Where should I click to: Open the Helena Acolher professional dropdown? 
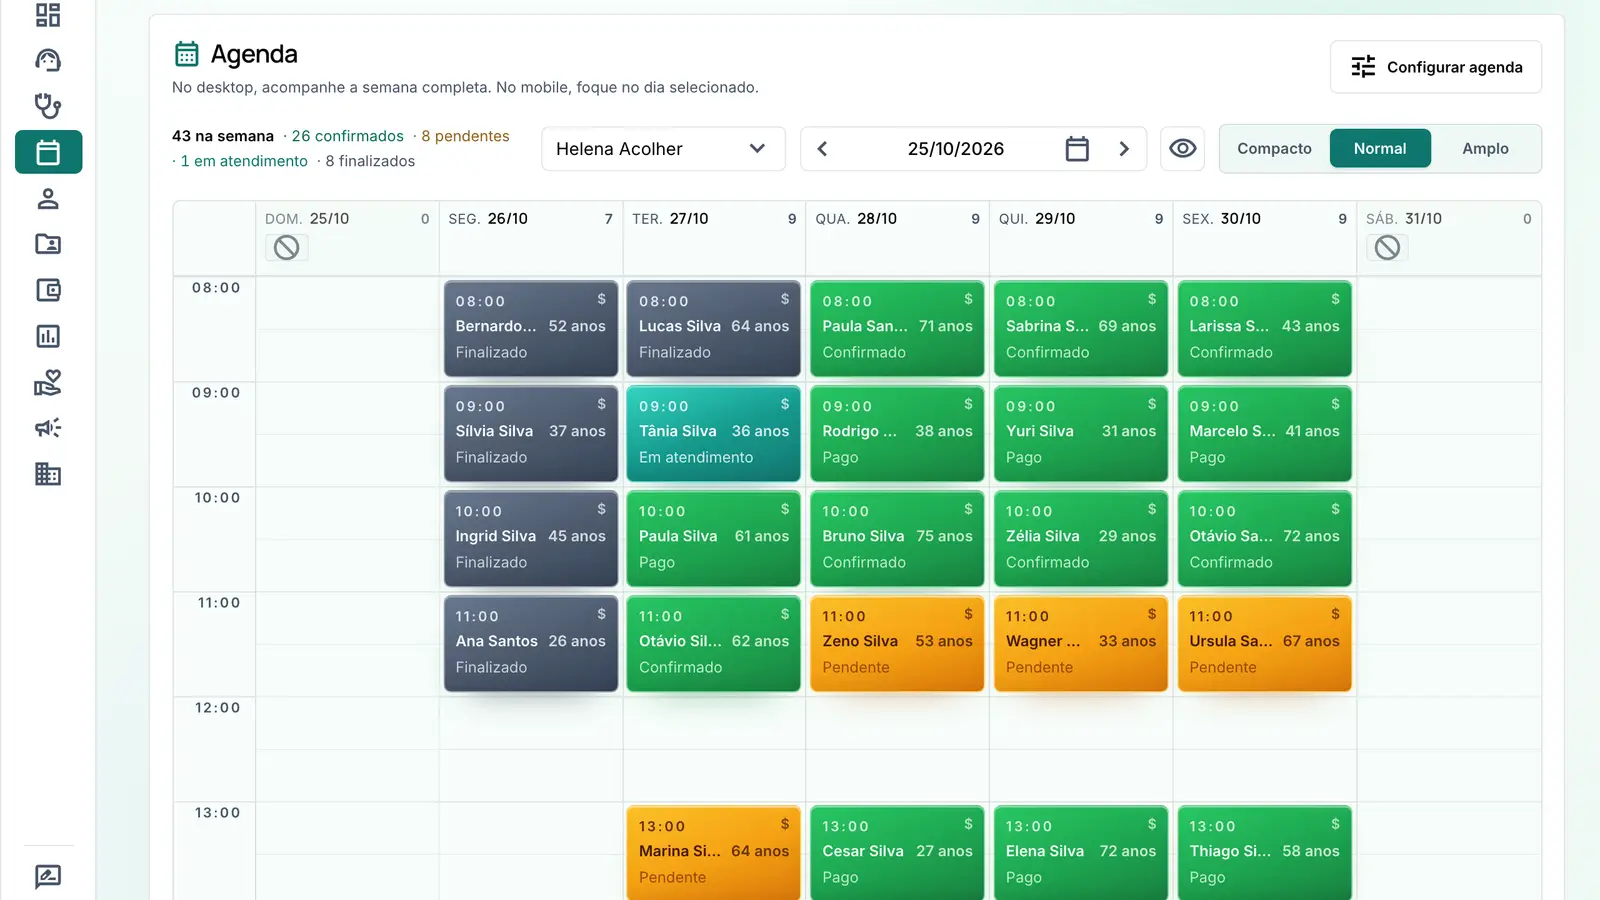663,149
